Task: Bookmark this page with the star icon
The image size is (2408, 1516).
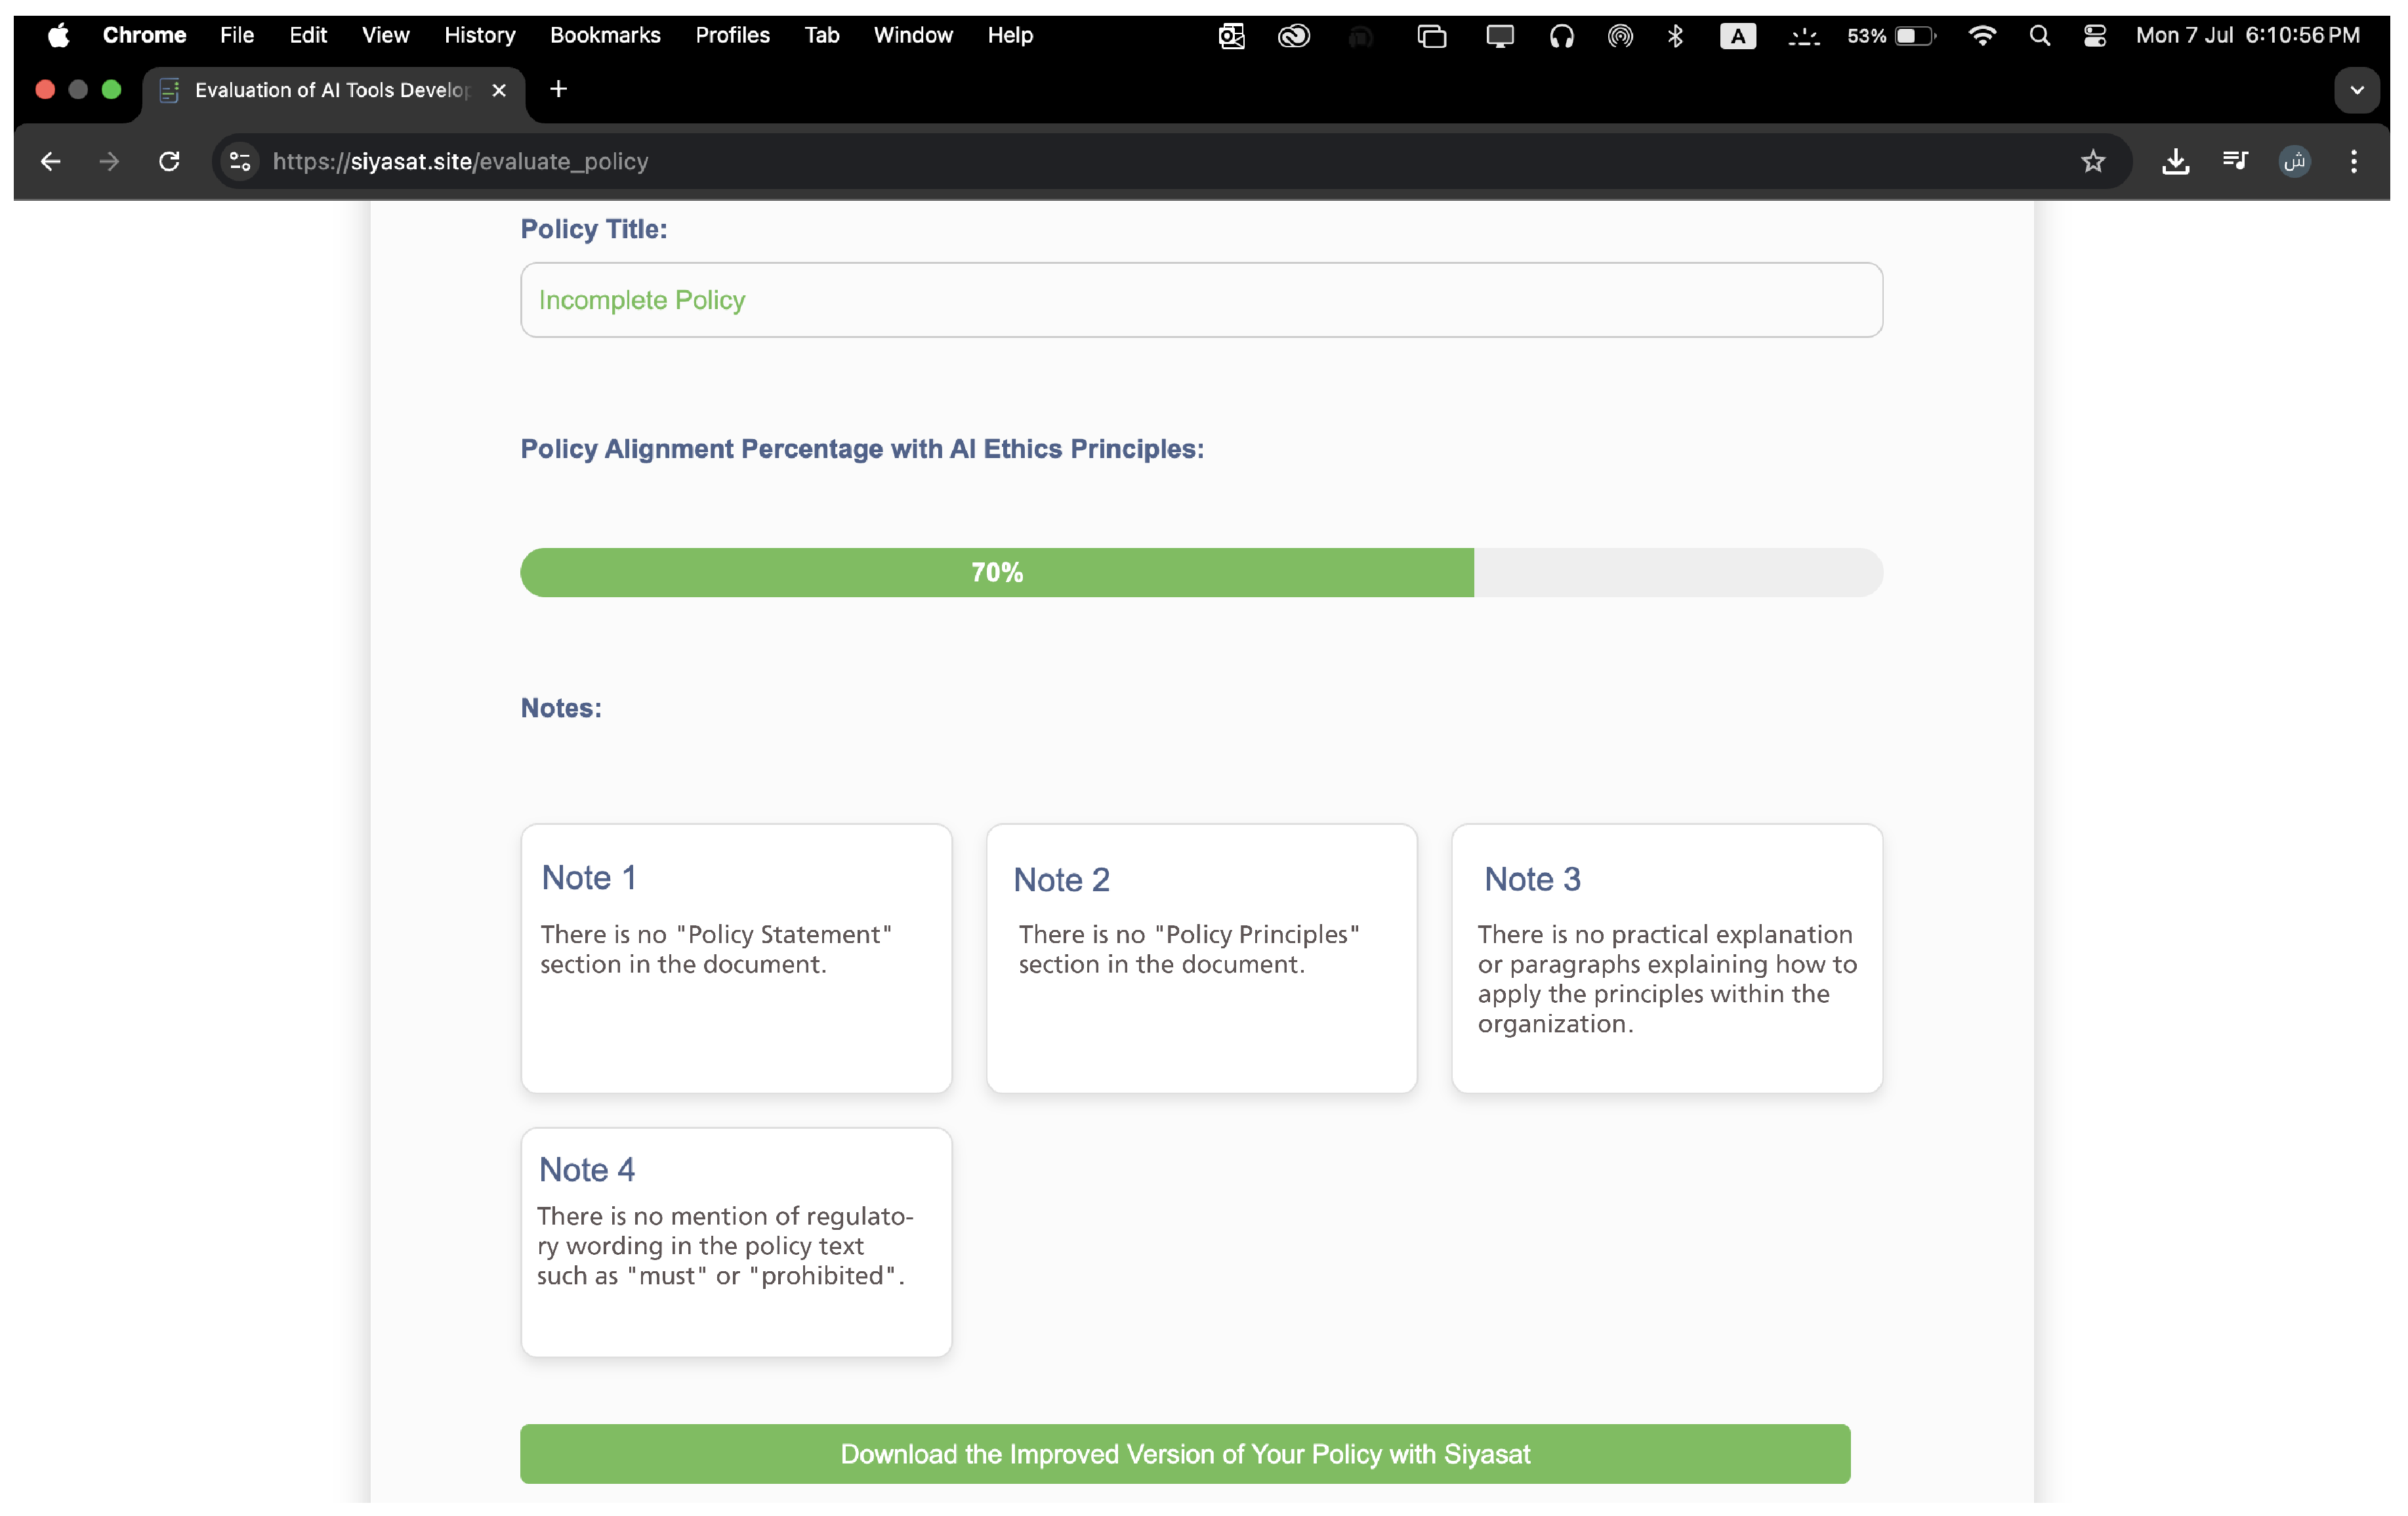Action: click(2092, 161)
